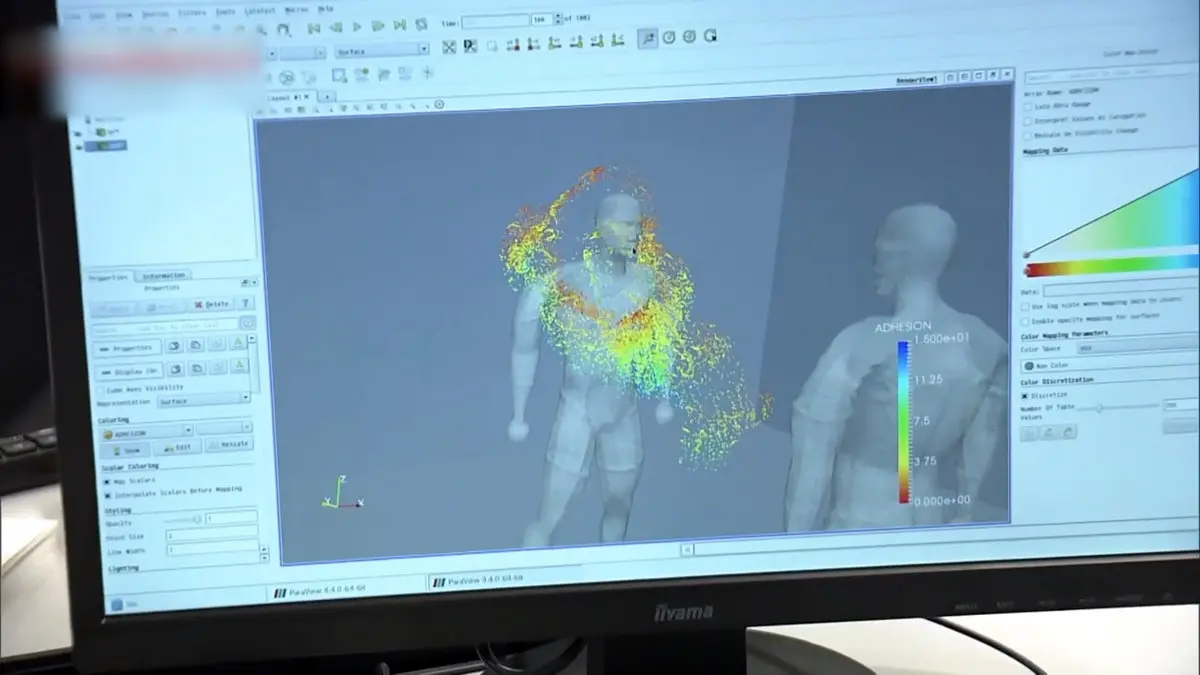Image resolution: width=1200 pixels, height=675 pixels.
Task: Open the ADHESION coloring array dropdown
Action: click(x=144, y=432)
